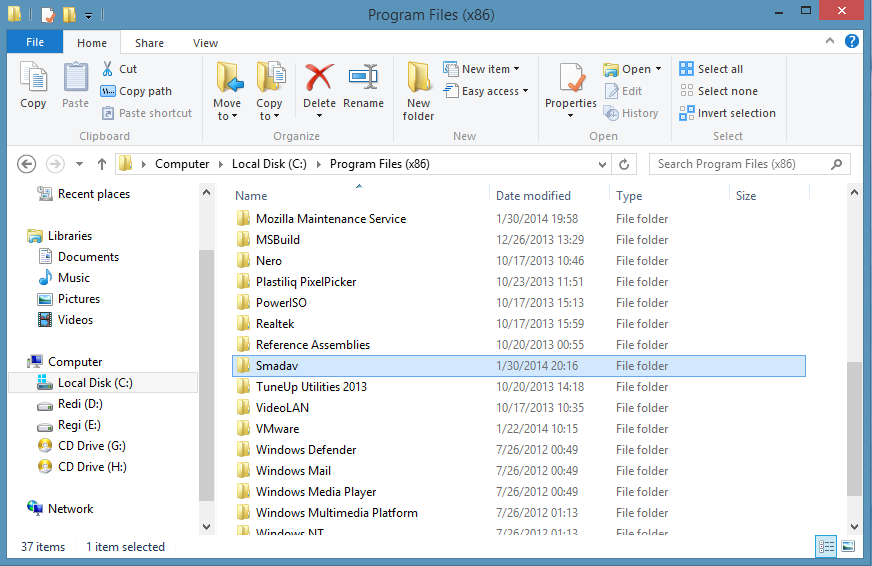Click the navigation pane scroll down arrow
Viewport: 872px width, 566px height.
click(206, 527)
